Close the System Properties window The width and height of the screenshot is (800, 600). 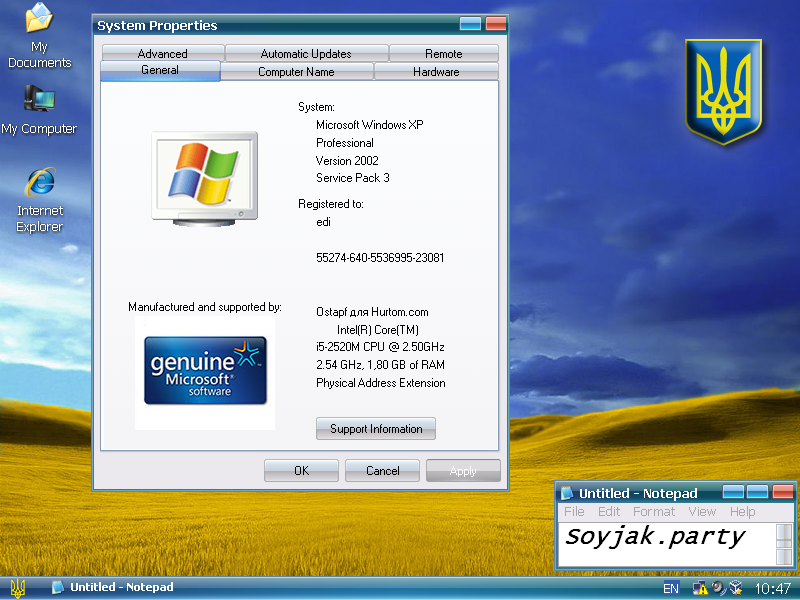click(496, 23)
